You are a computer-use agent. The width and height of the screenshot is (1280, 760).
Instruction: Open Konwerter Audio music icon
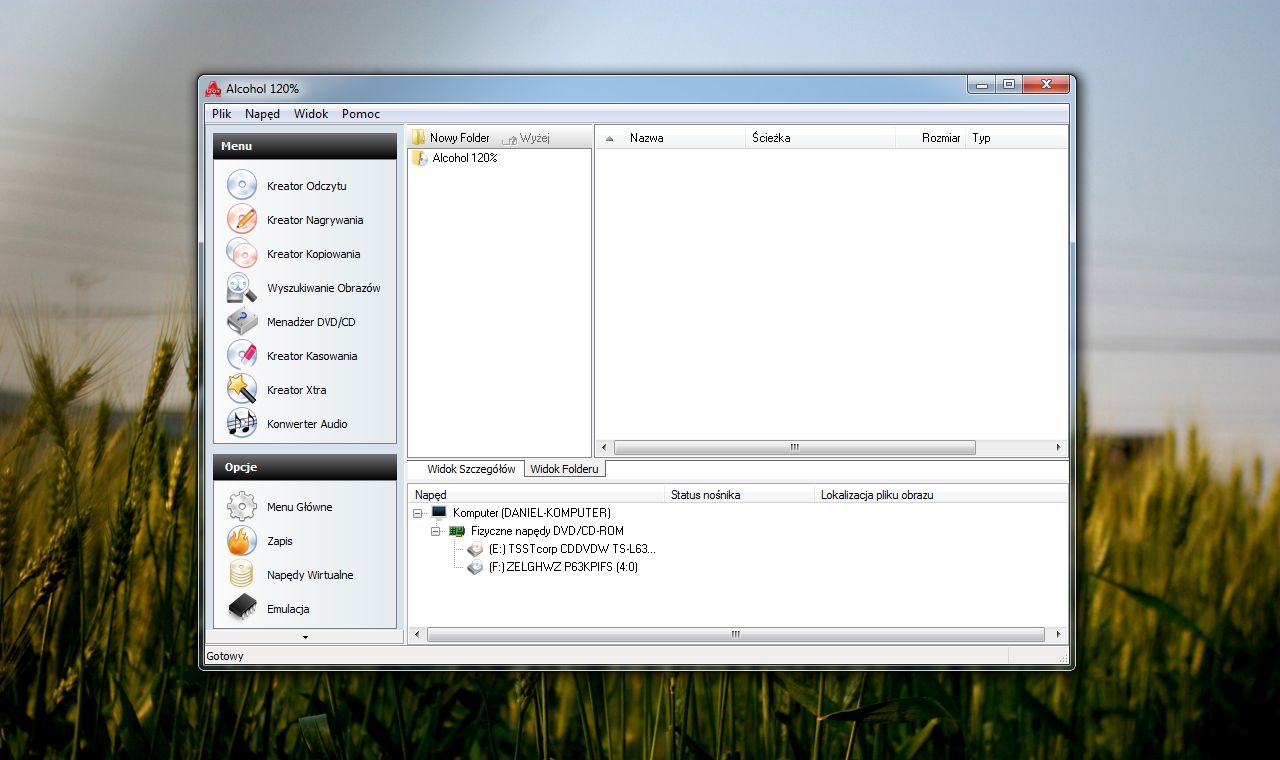(242, 424)
